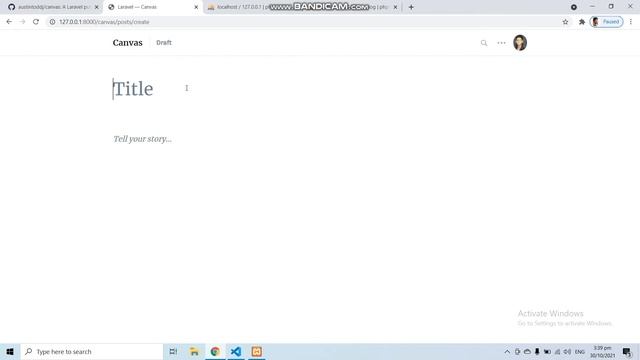Reload the current page

point(36,22)
